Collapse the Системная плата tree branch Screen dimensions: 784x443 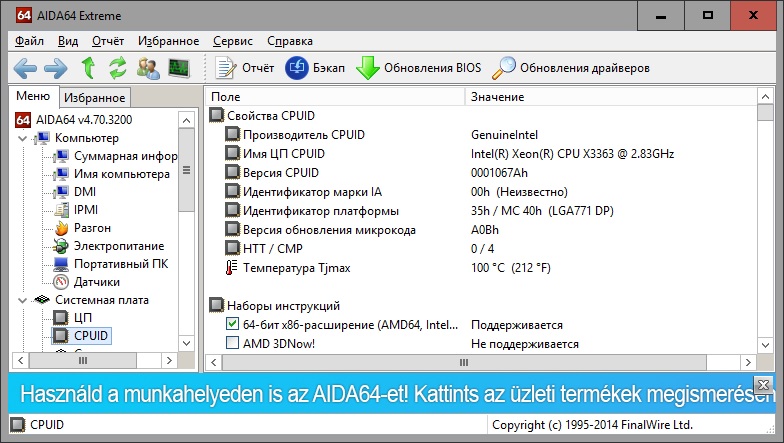click(x=22, y=300)
